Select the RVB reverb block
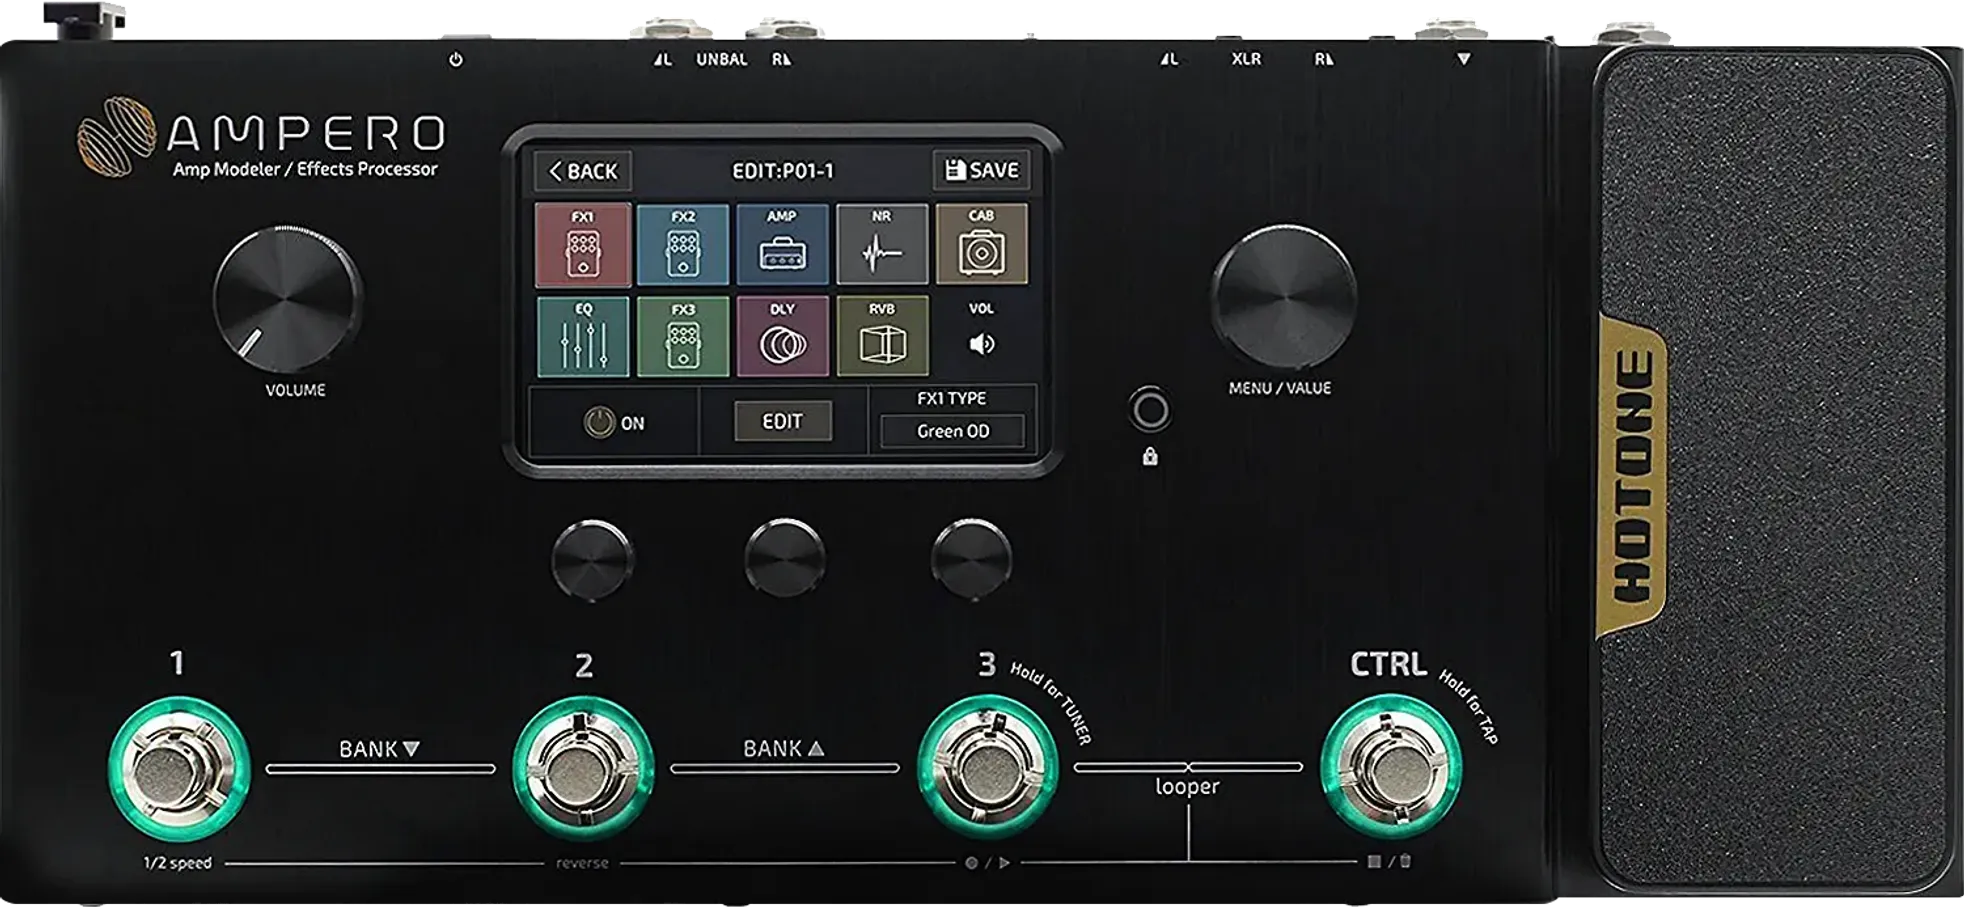Image resolution: width=1964 pixels, height=907 pixels. coord(881,336)
